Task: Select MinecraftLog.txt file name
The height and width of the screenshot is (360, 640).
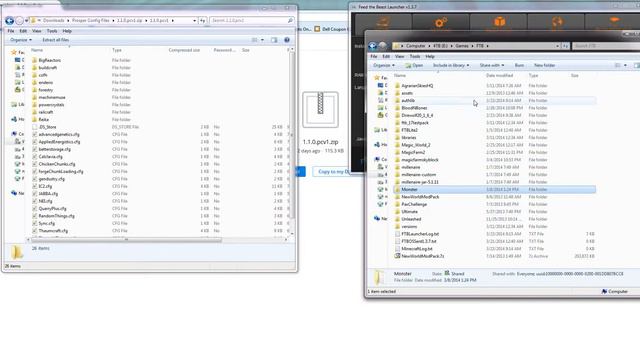Action: pos(417,249)
